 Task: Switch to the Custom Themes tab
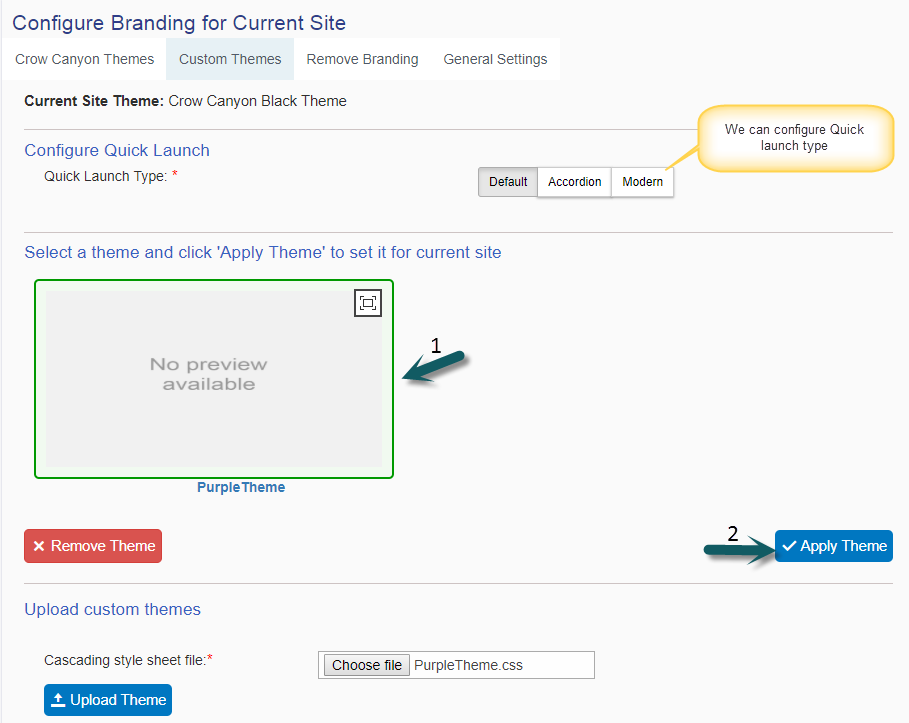[x=230, y=59]
